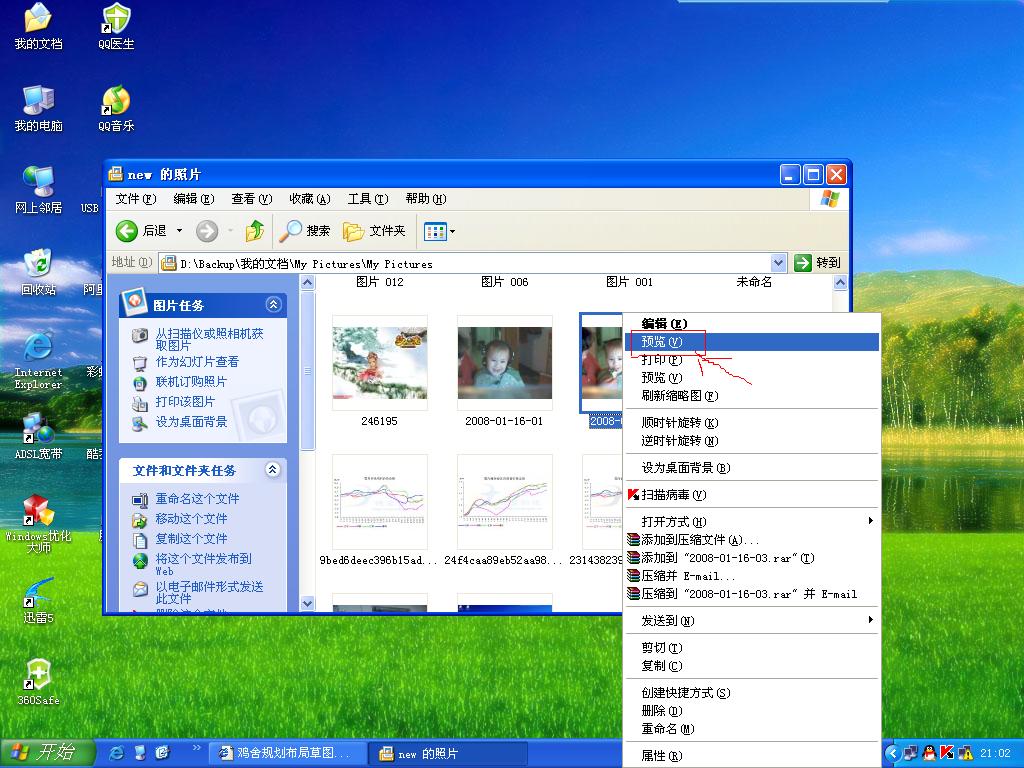Select the 24f4caa89eb52aa98 chart thumbnail
1024x768 pixels.
[x=504, y=502]
